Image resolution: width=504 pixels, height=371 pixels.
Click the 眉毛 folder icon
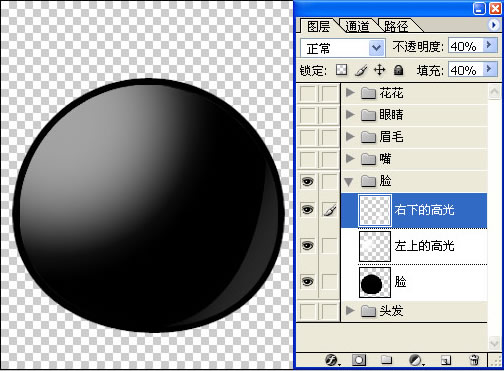click(x=368, y=137)
